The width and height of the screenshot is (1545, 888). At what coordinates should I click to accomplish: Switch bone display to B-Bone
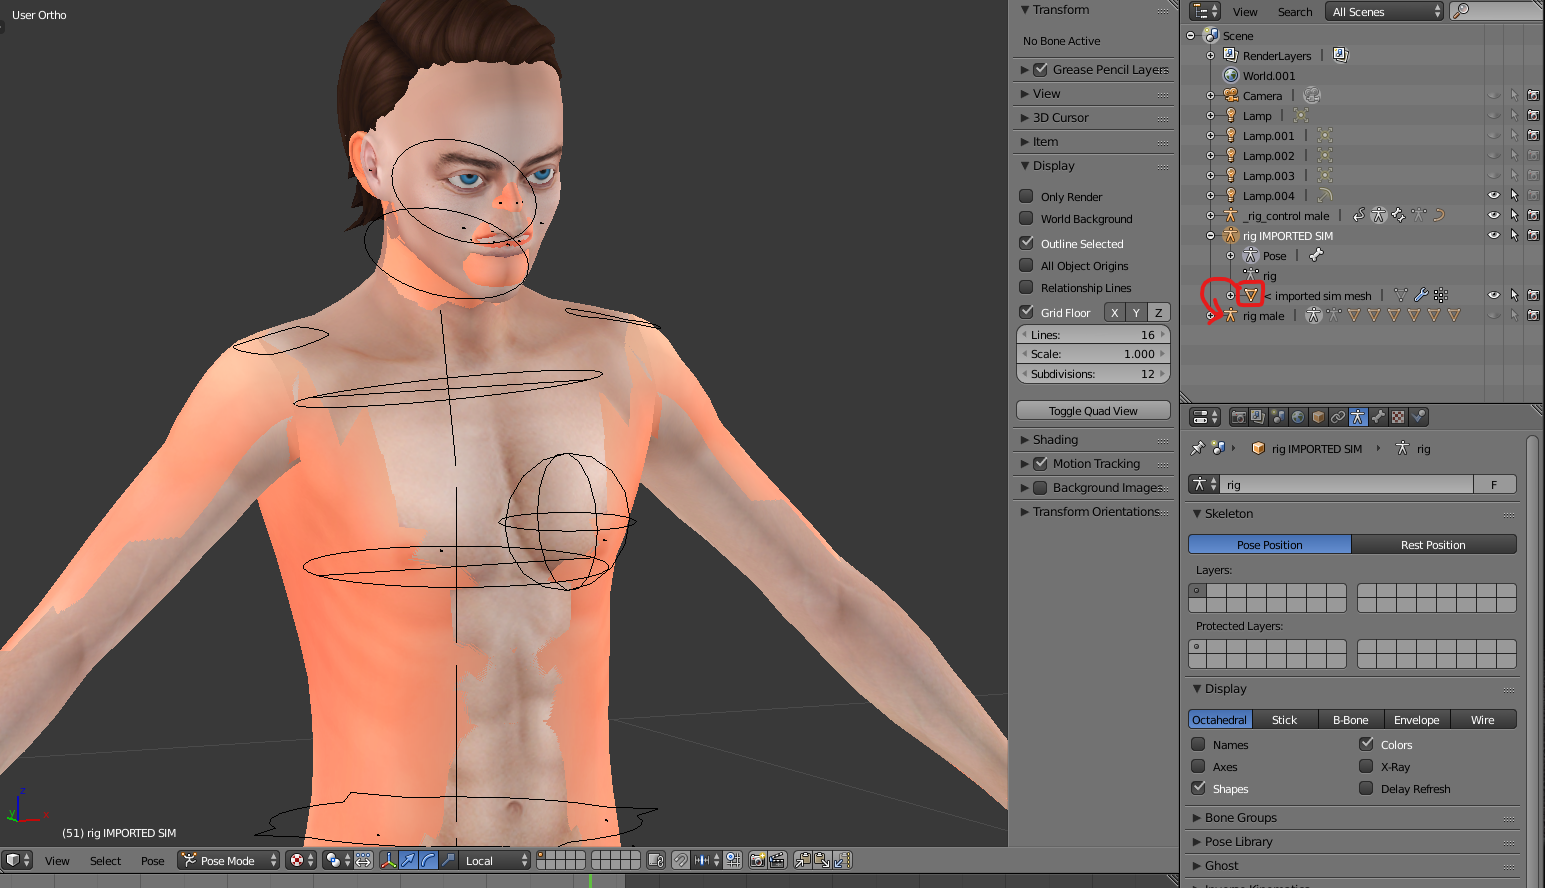[x=1350, y=719]
